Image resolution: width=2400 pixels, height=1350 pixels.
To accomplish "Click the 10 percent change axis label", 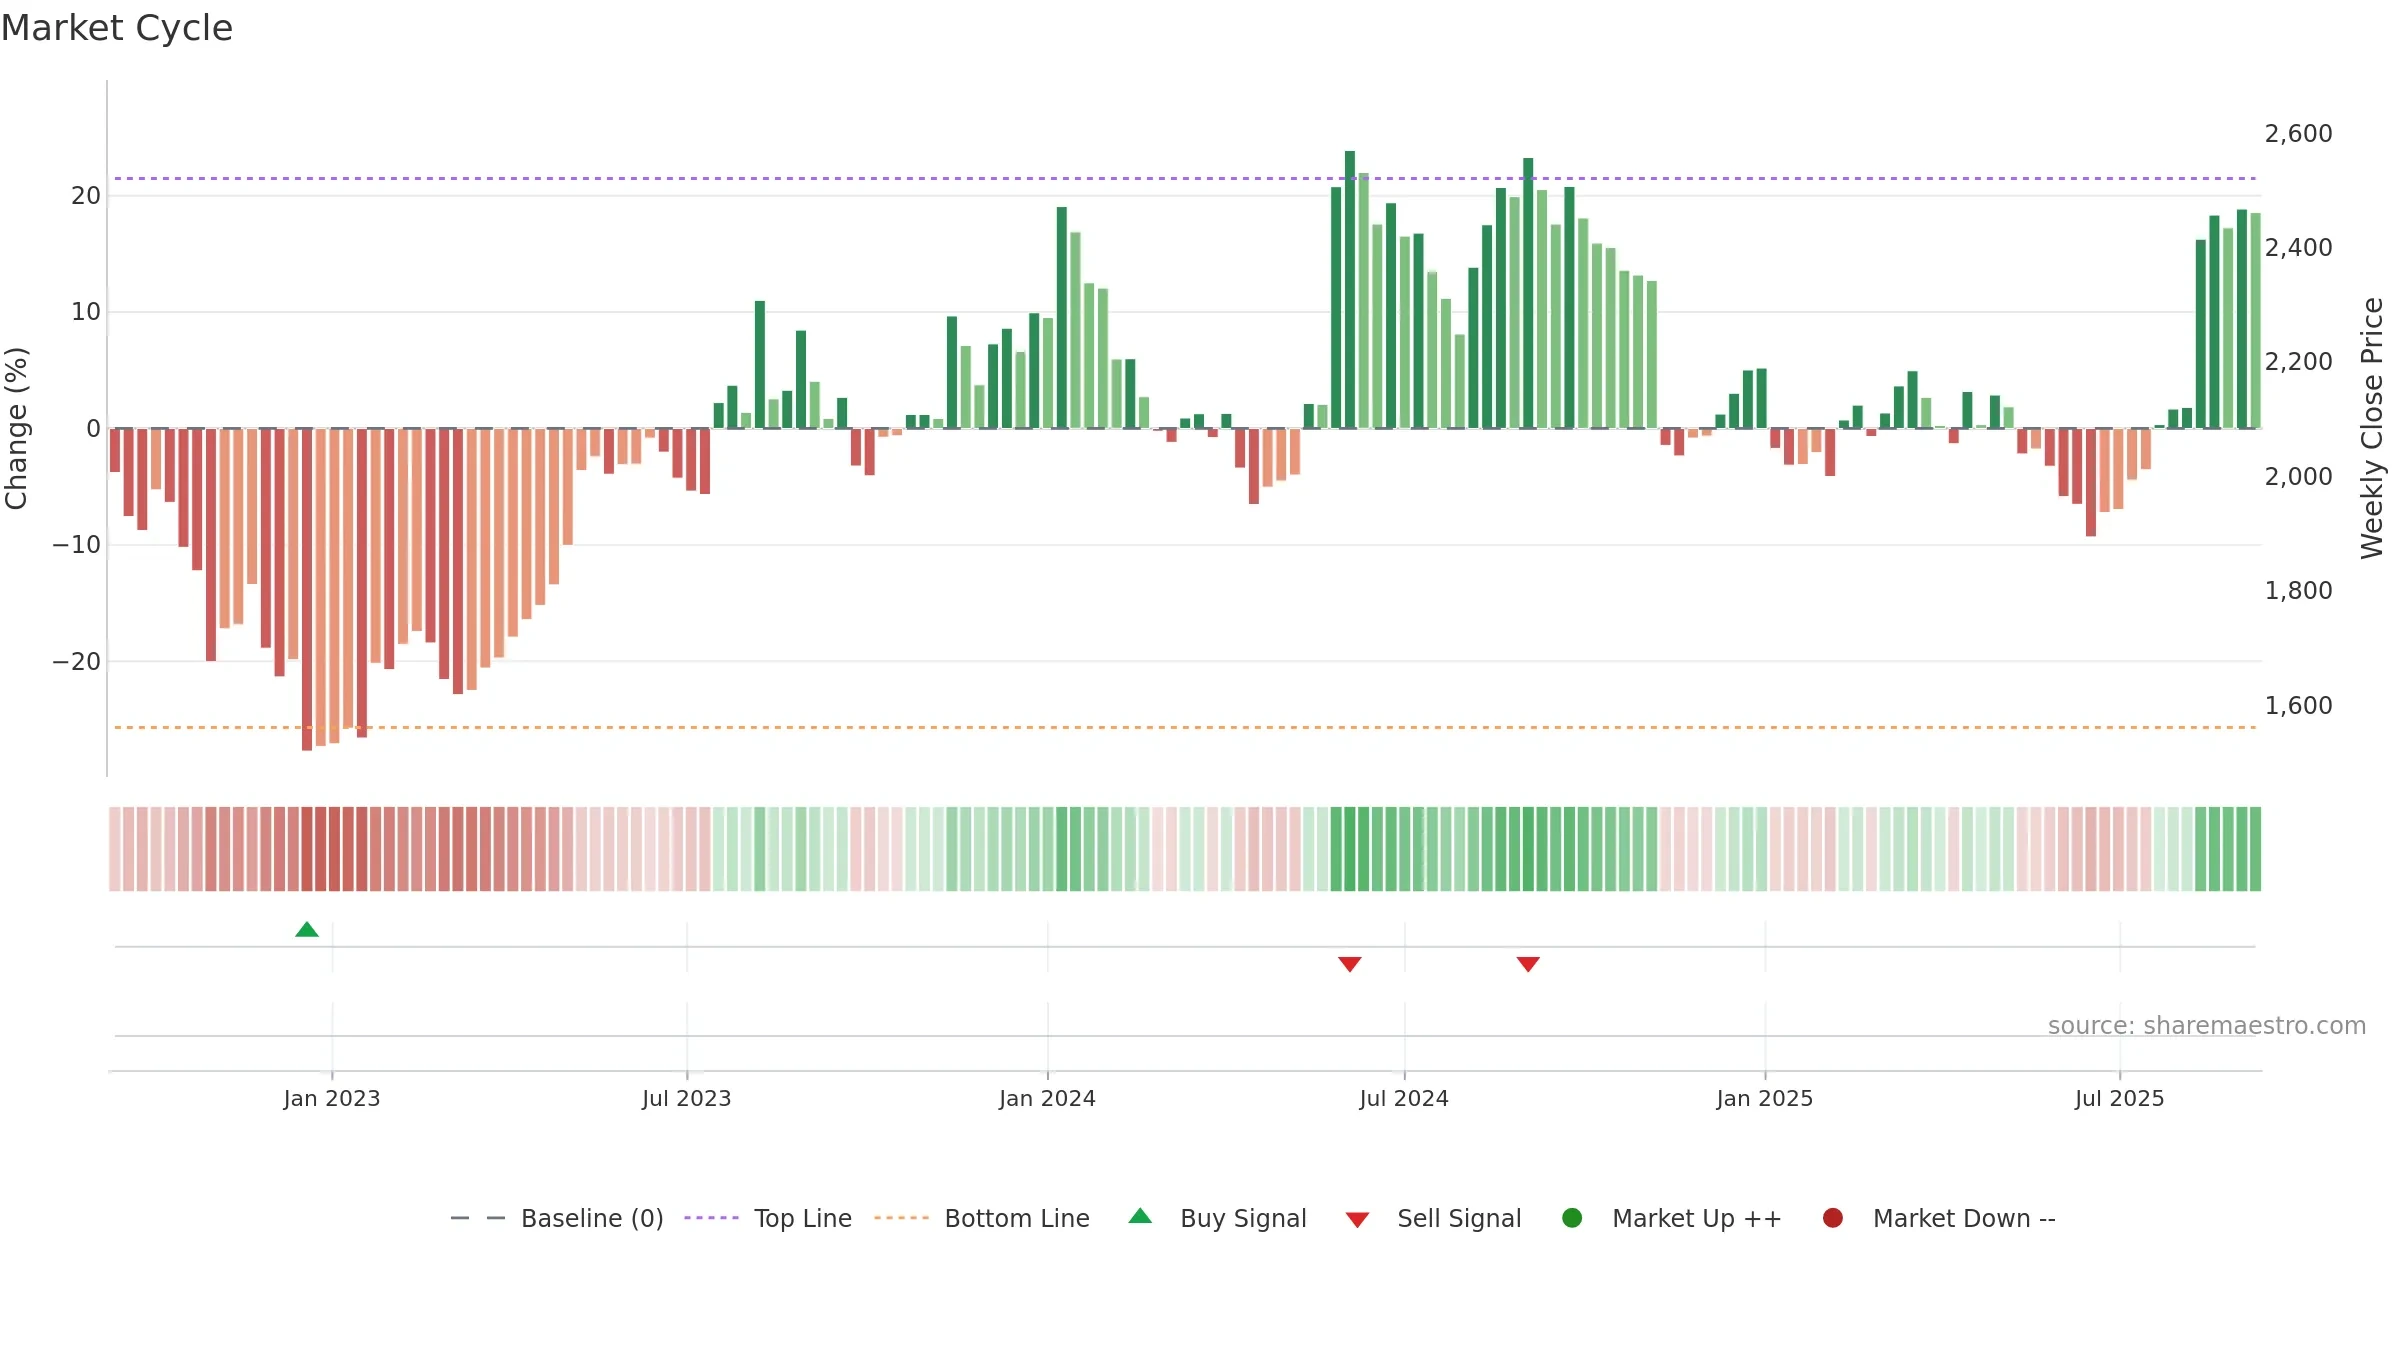I will (x=86, y=312).
